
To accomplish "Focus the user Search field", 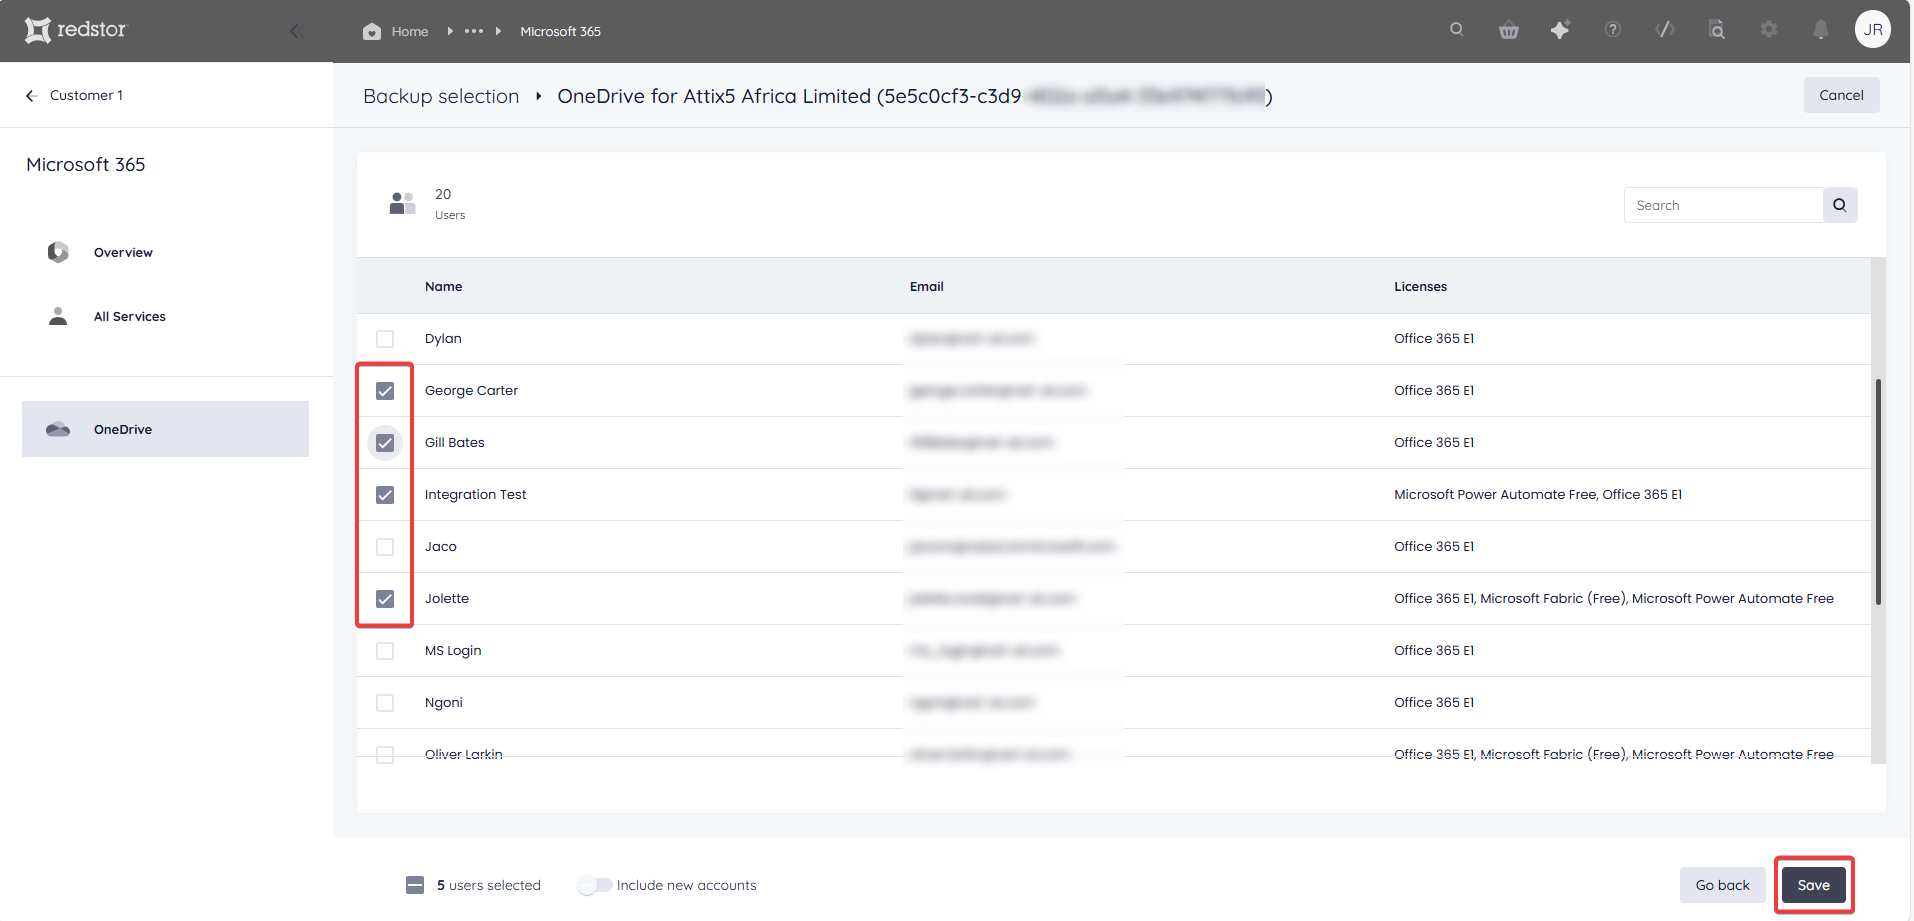I will pyautogui.click(x=1723, y=205).
